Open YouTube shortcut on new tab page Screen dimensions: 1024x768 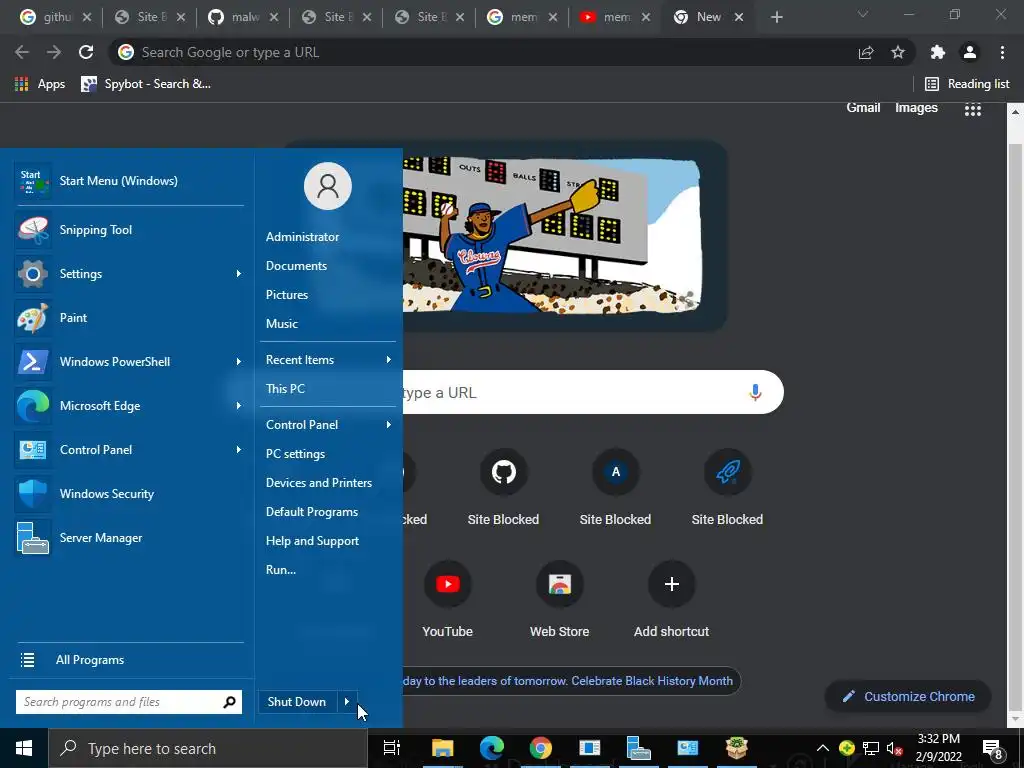[x=447, y=584]
